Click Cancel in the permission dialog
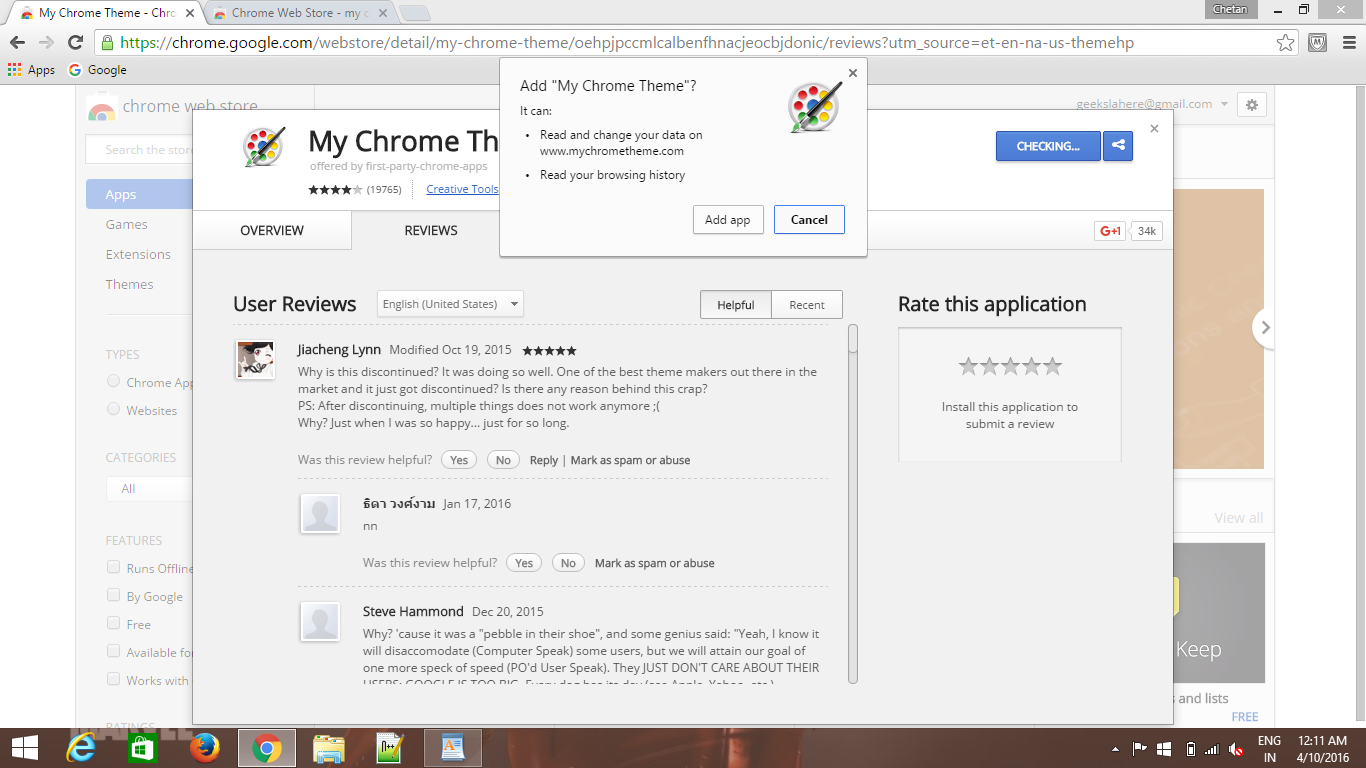This screenshot has height=768, width=1366. pos(809,220)
